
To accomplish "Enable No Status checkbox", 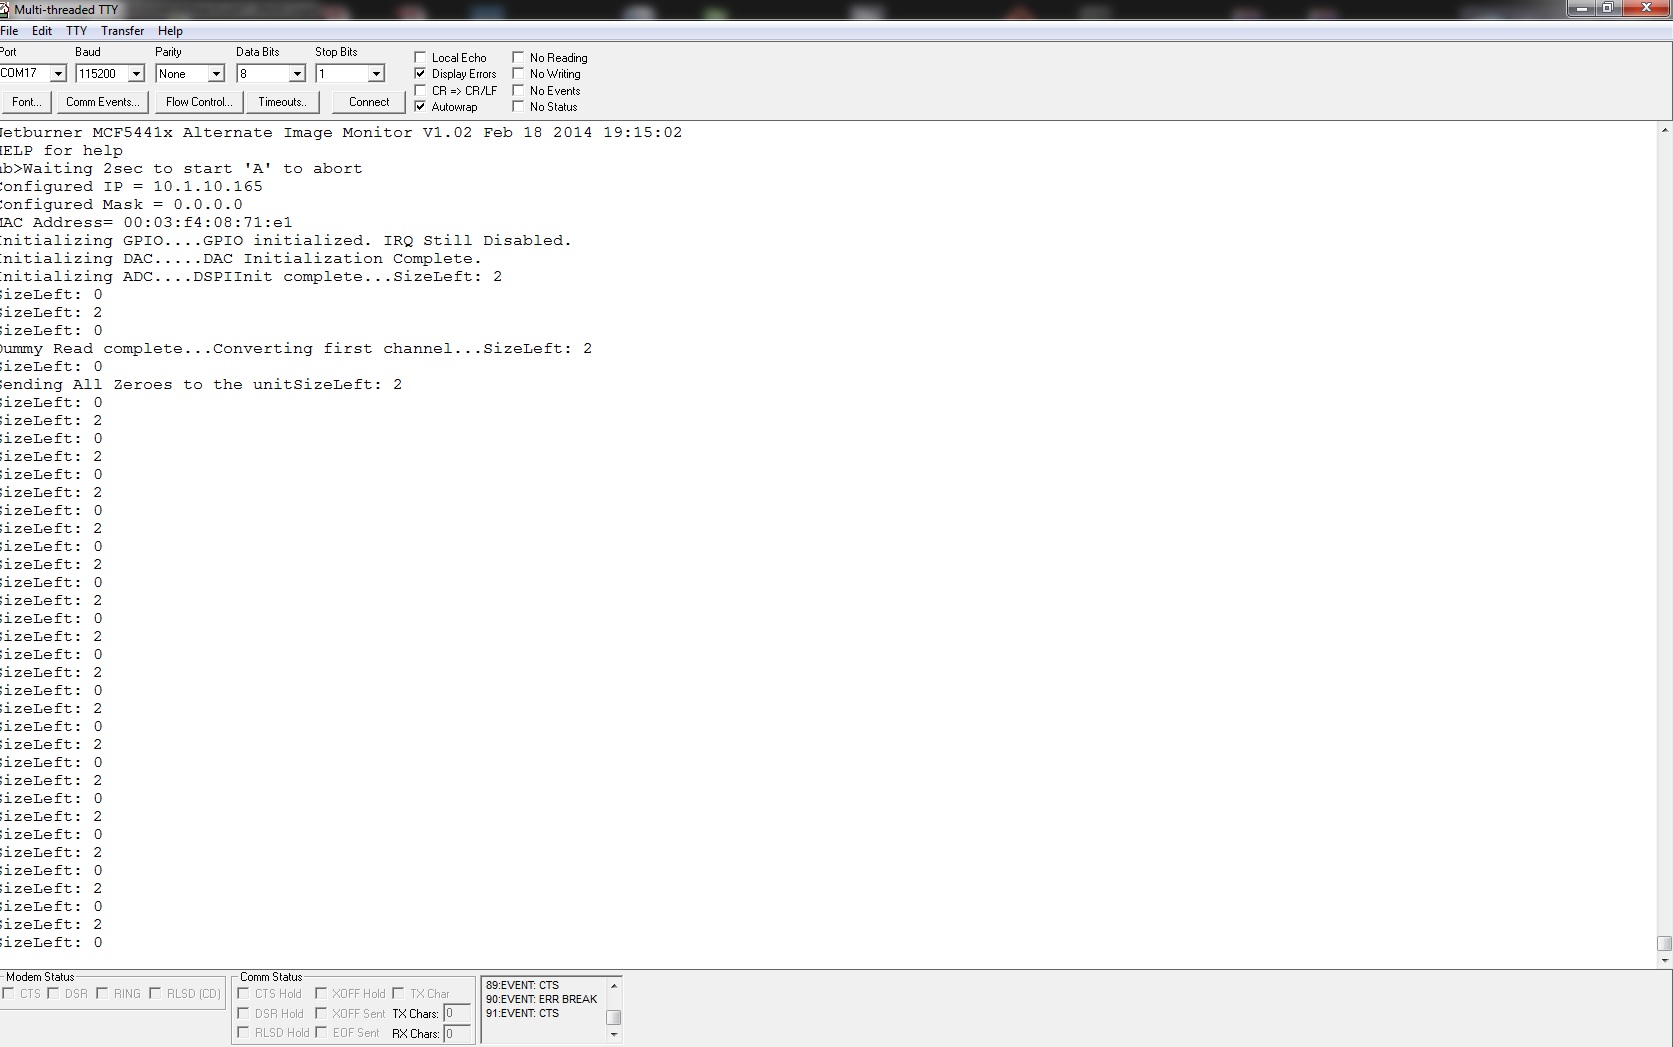I will tap(518, 107).
